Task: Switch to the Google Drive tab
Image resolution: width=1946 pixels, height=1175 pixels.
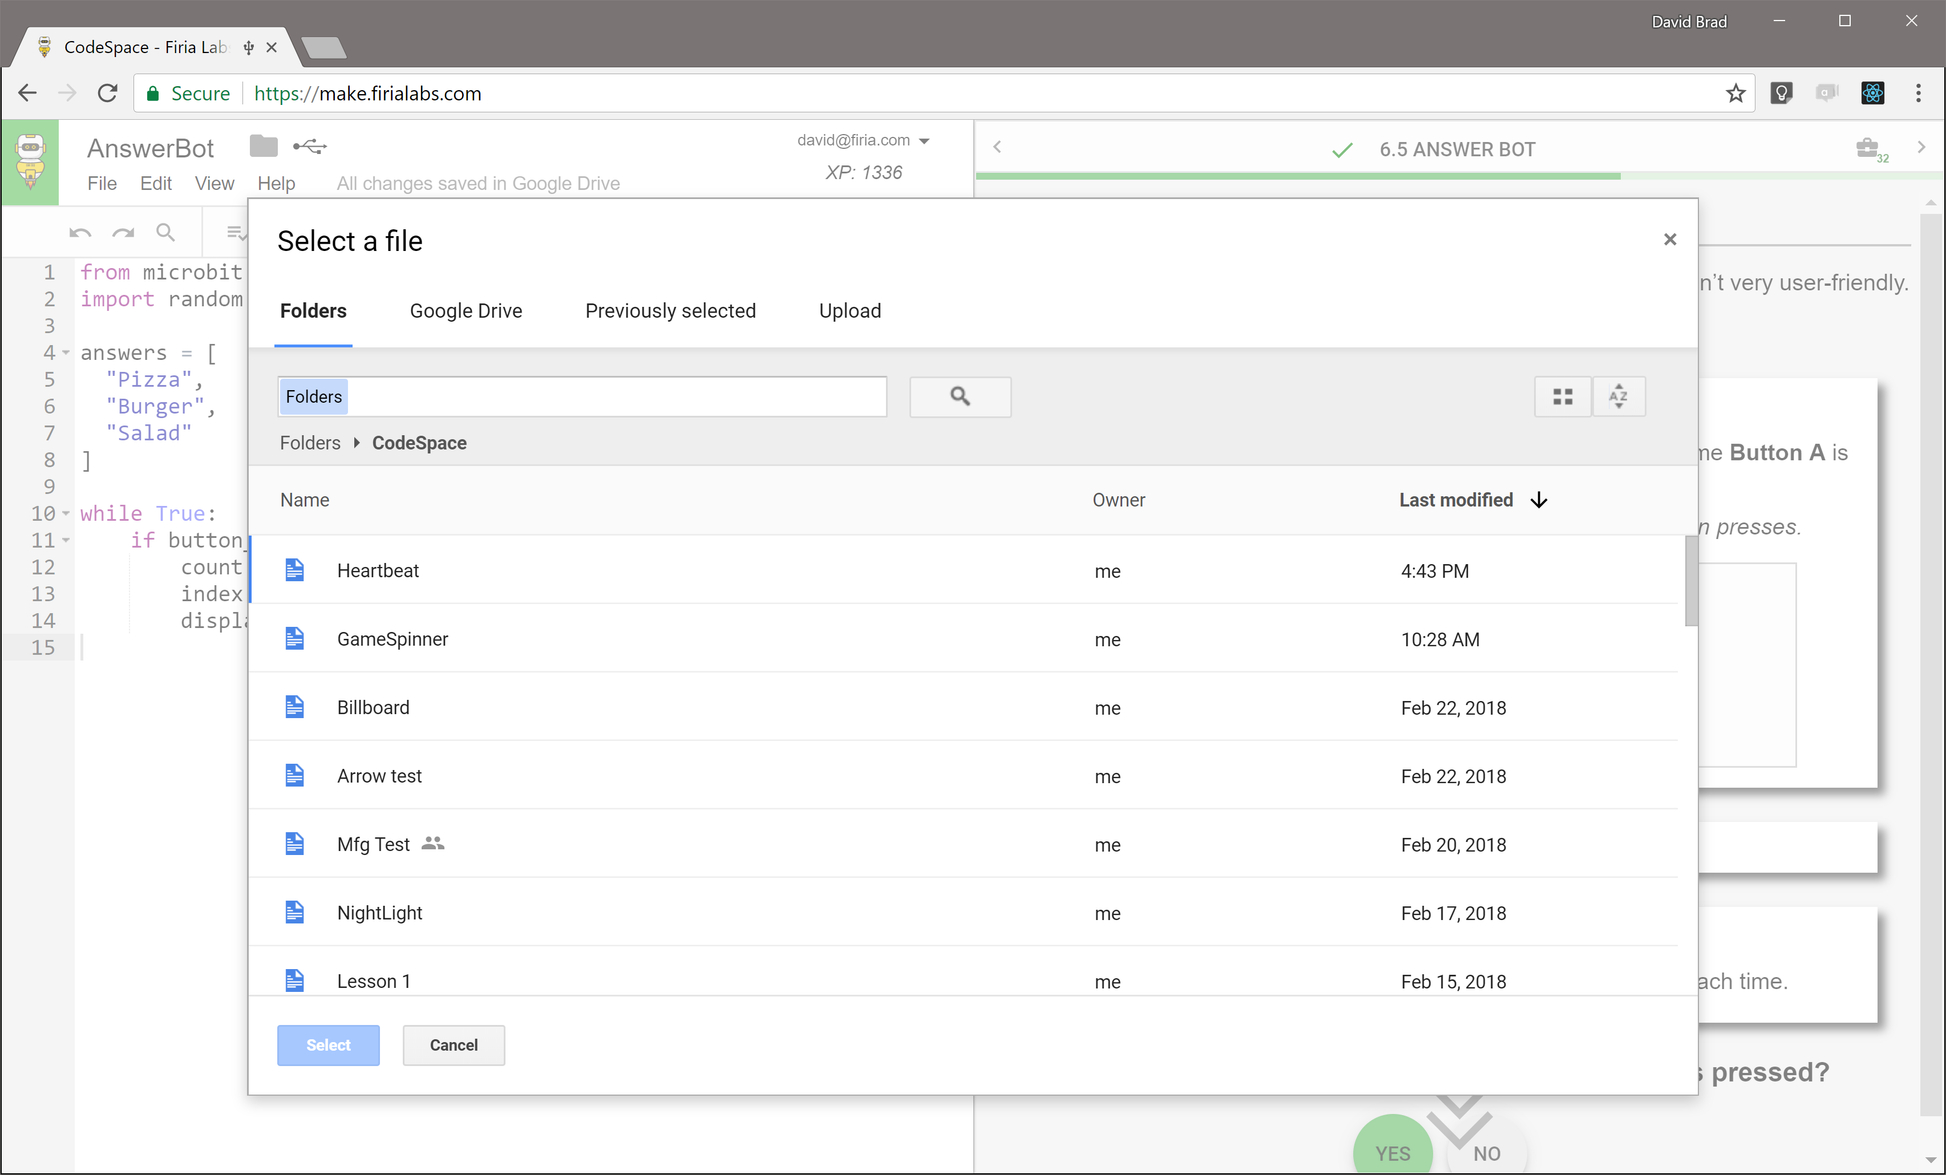Action: pos(465,311)
